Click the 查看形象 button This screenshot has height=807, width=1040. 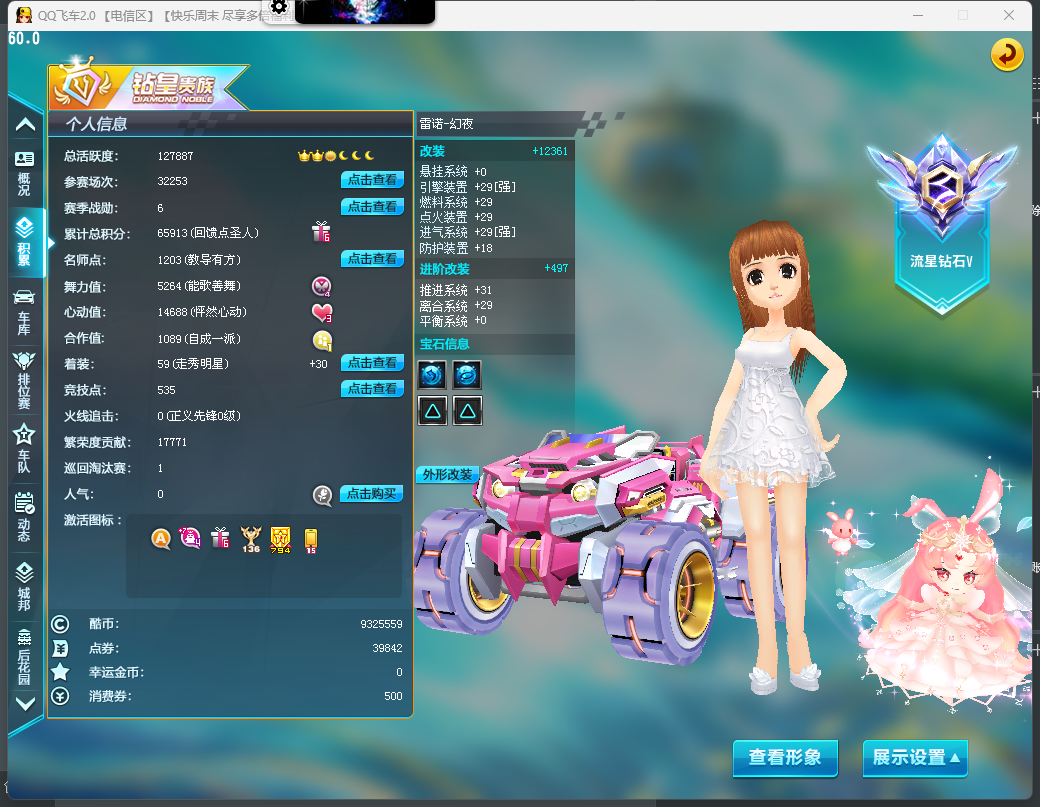785,757
